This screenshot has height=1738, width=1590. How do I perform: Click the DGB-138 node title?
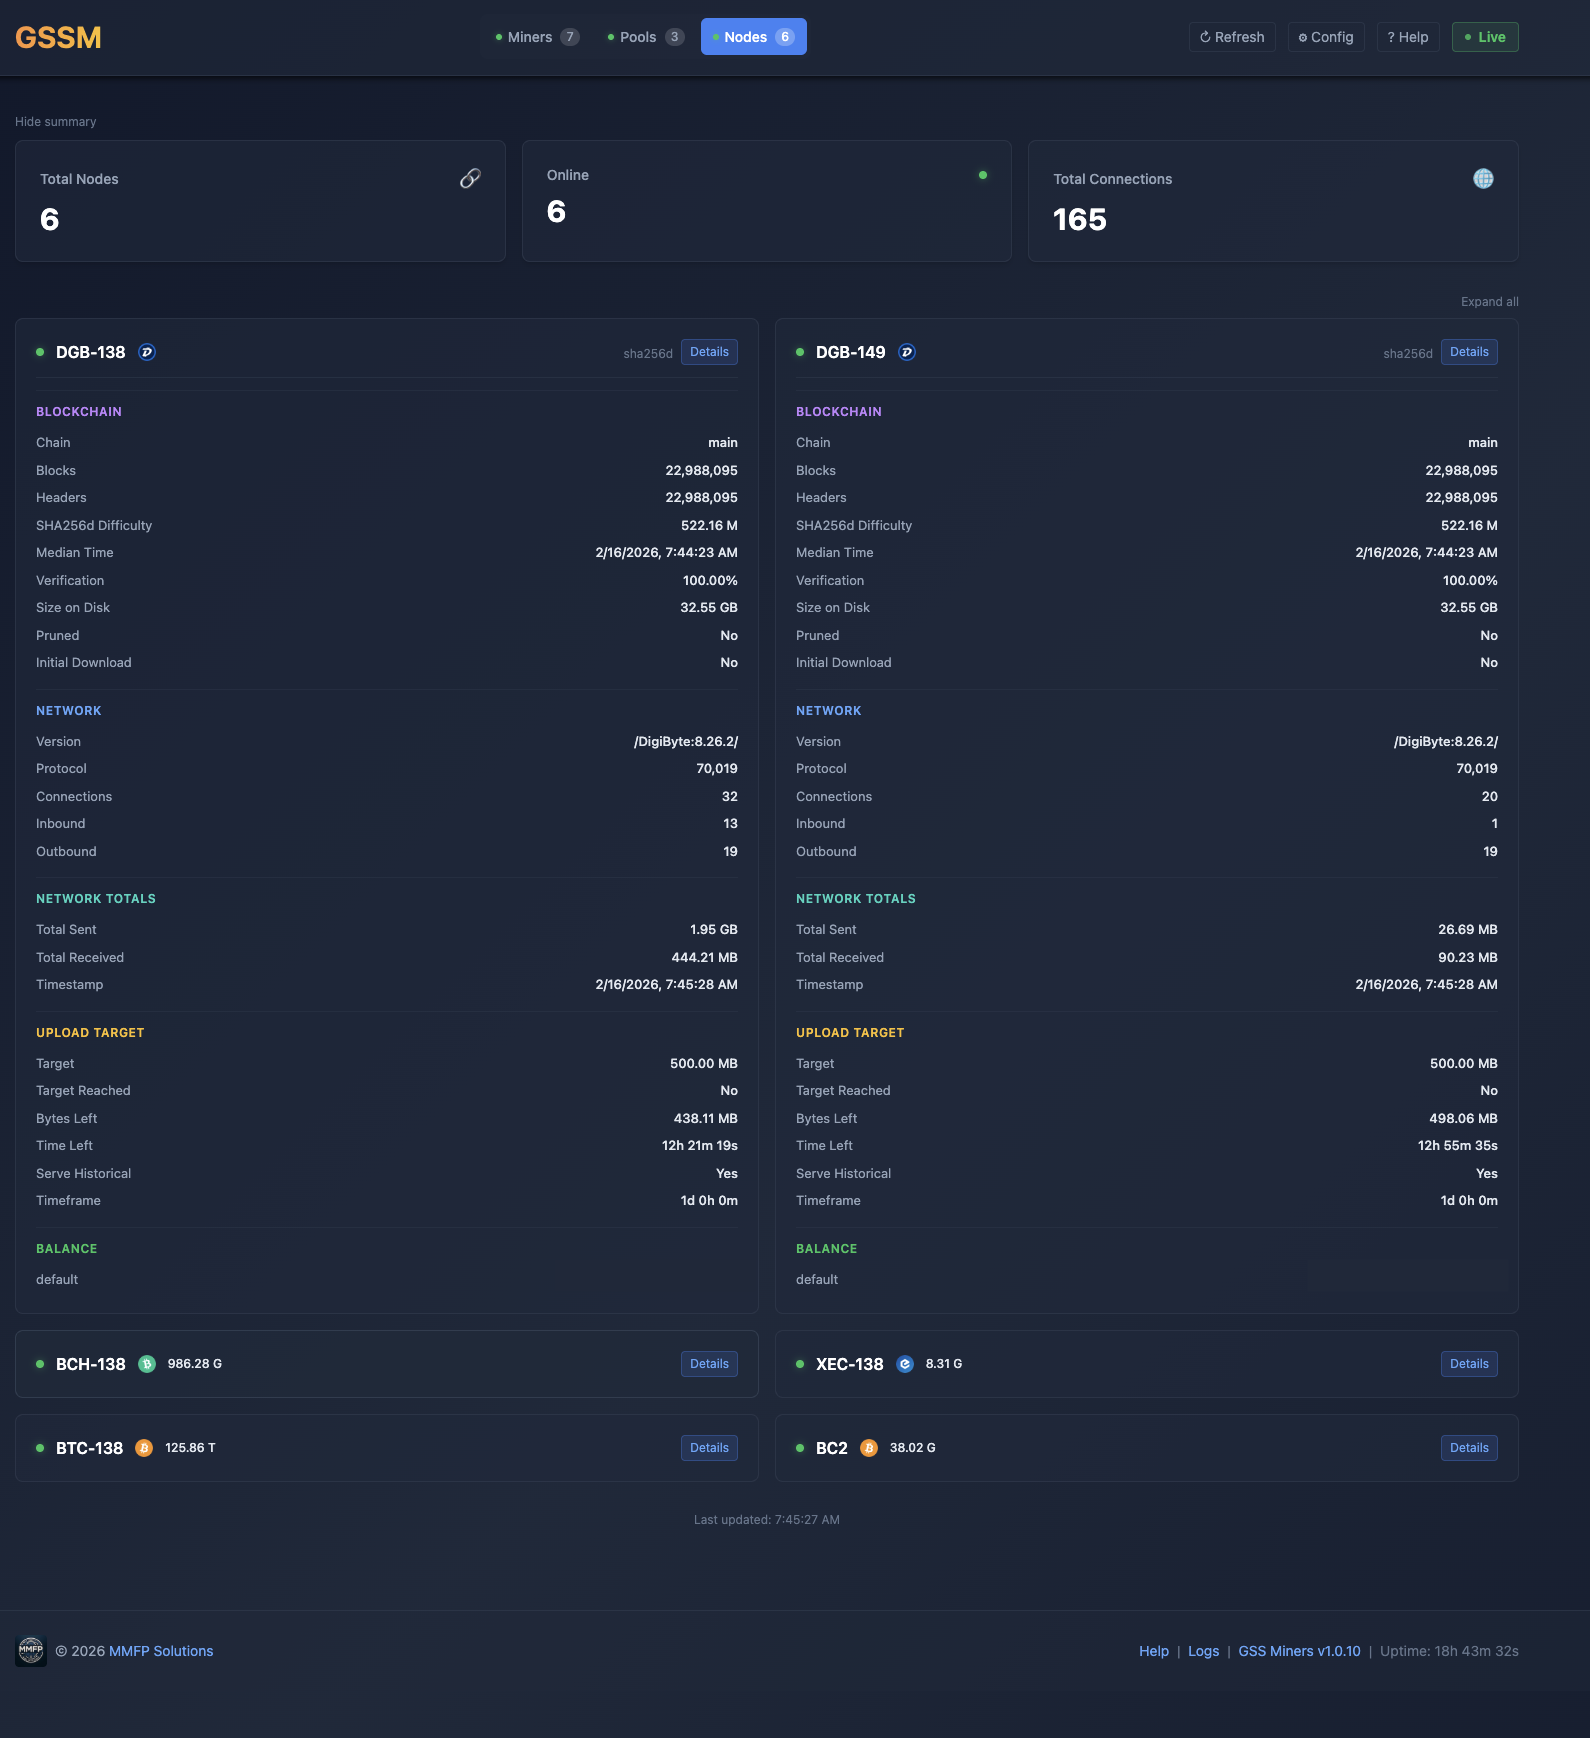point(91,352)
